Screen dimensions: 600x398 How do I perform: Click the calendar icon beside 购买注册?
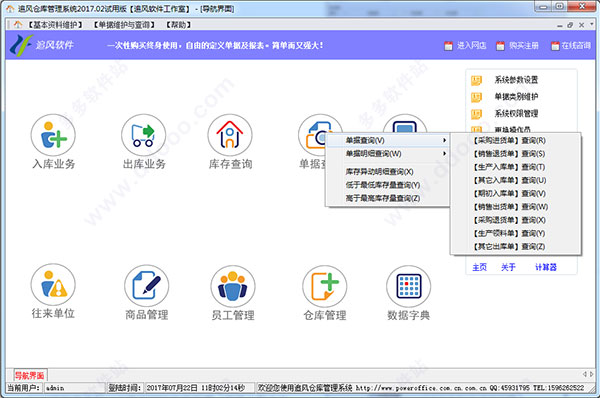(500, 46)
